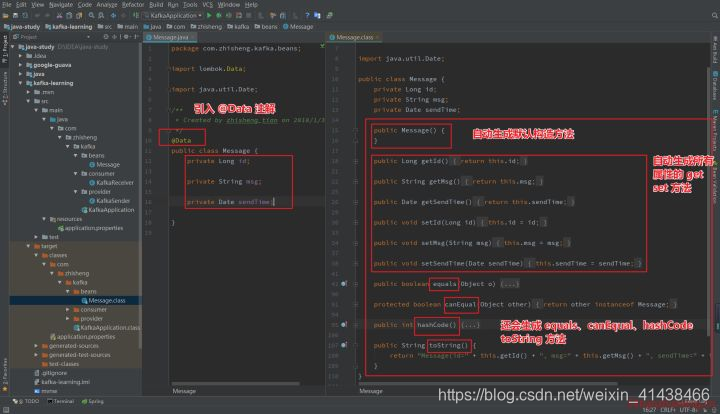
Task: Open the Navigate menu
Action: (61, 5)
